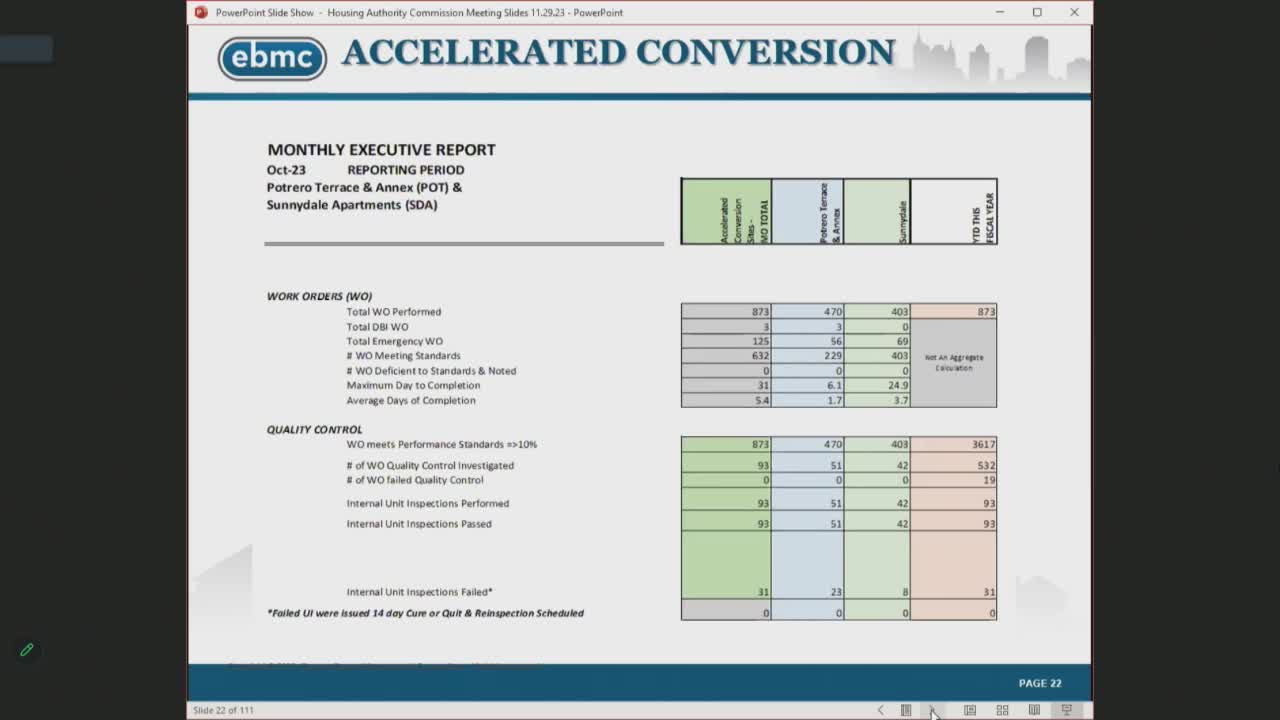Click "Potrero Terrace & Annex (POT) &" subtitle line
Image resolution: width=1280 pixels, height=720 pixels.
tap(364, 187)
